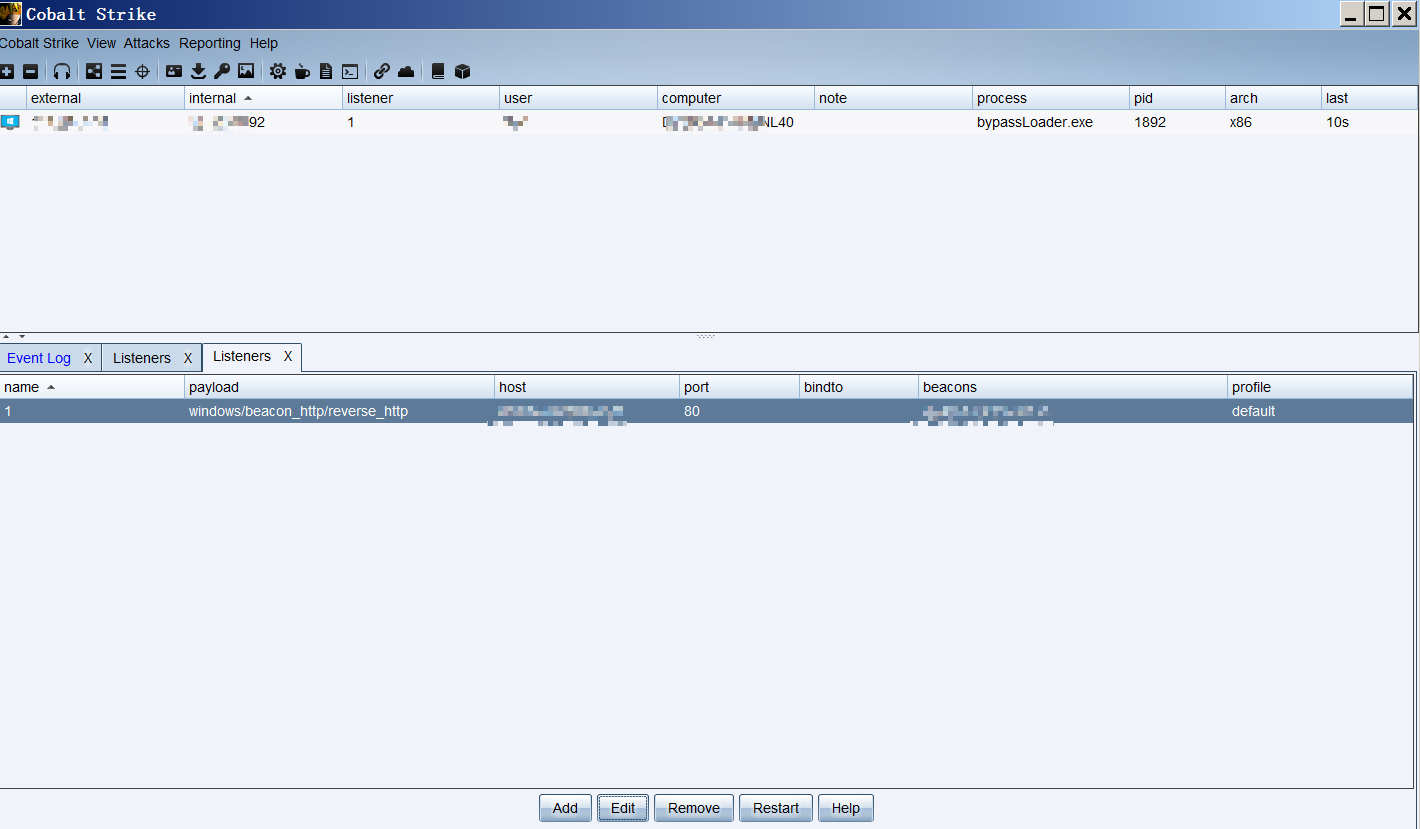Open the View menu
1420x829 pixels.
click(x=101, y=43)
